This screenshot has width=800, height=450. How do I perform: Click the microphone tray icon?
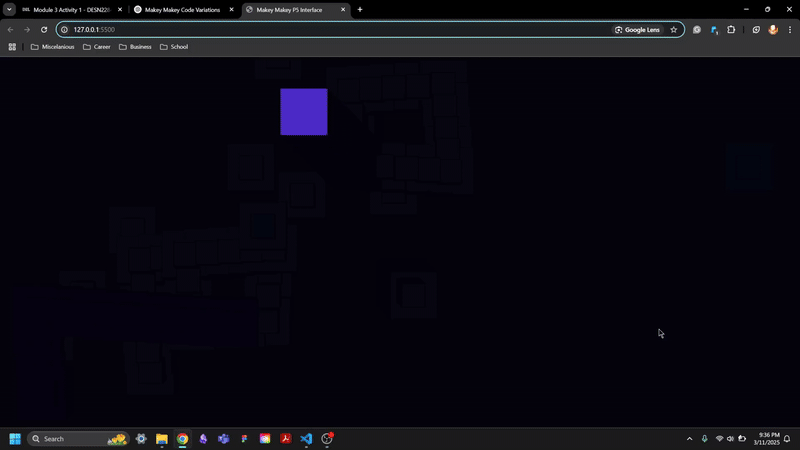click(x=705, y=439)
